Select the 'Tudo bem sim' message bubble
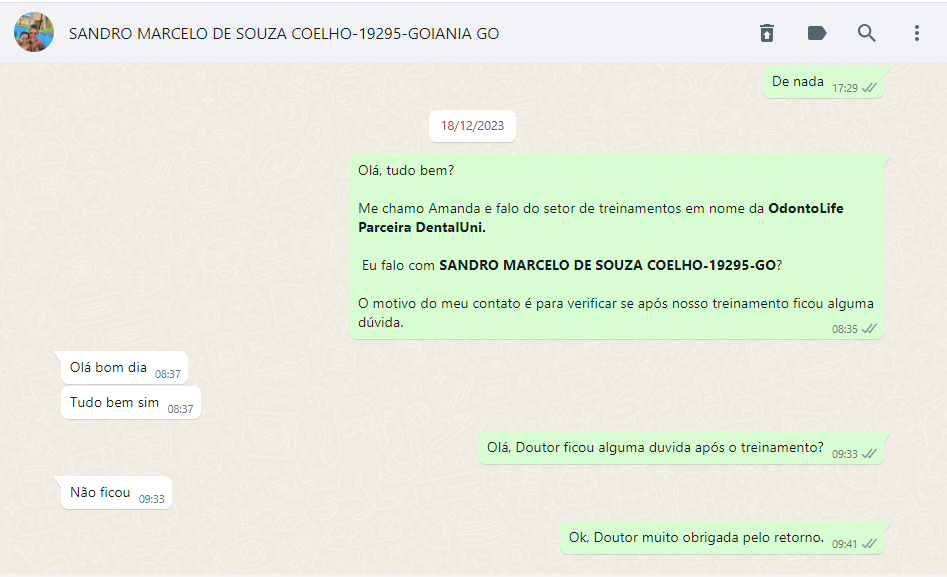 [130, 402]
